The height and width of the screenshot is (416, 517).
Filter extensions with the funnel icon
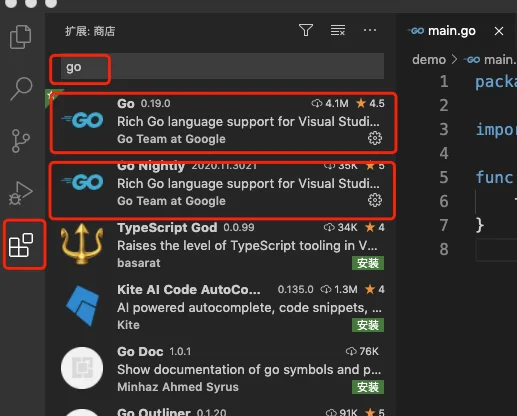[x=306, y=30]
